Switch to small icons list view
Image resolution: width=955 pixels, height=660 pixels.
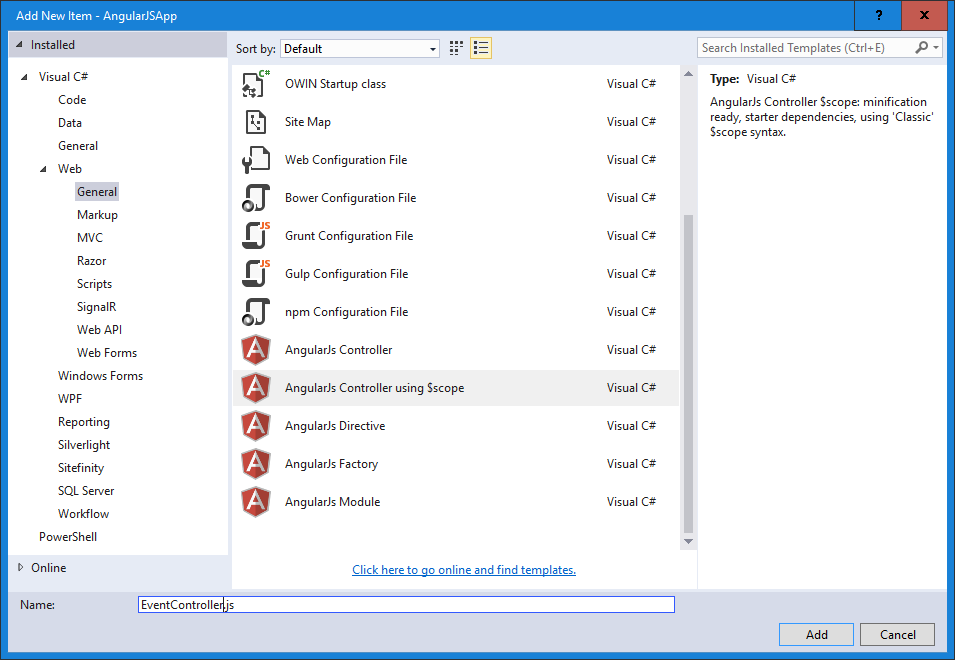[x=481, y=48]
